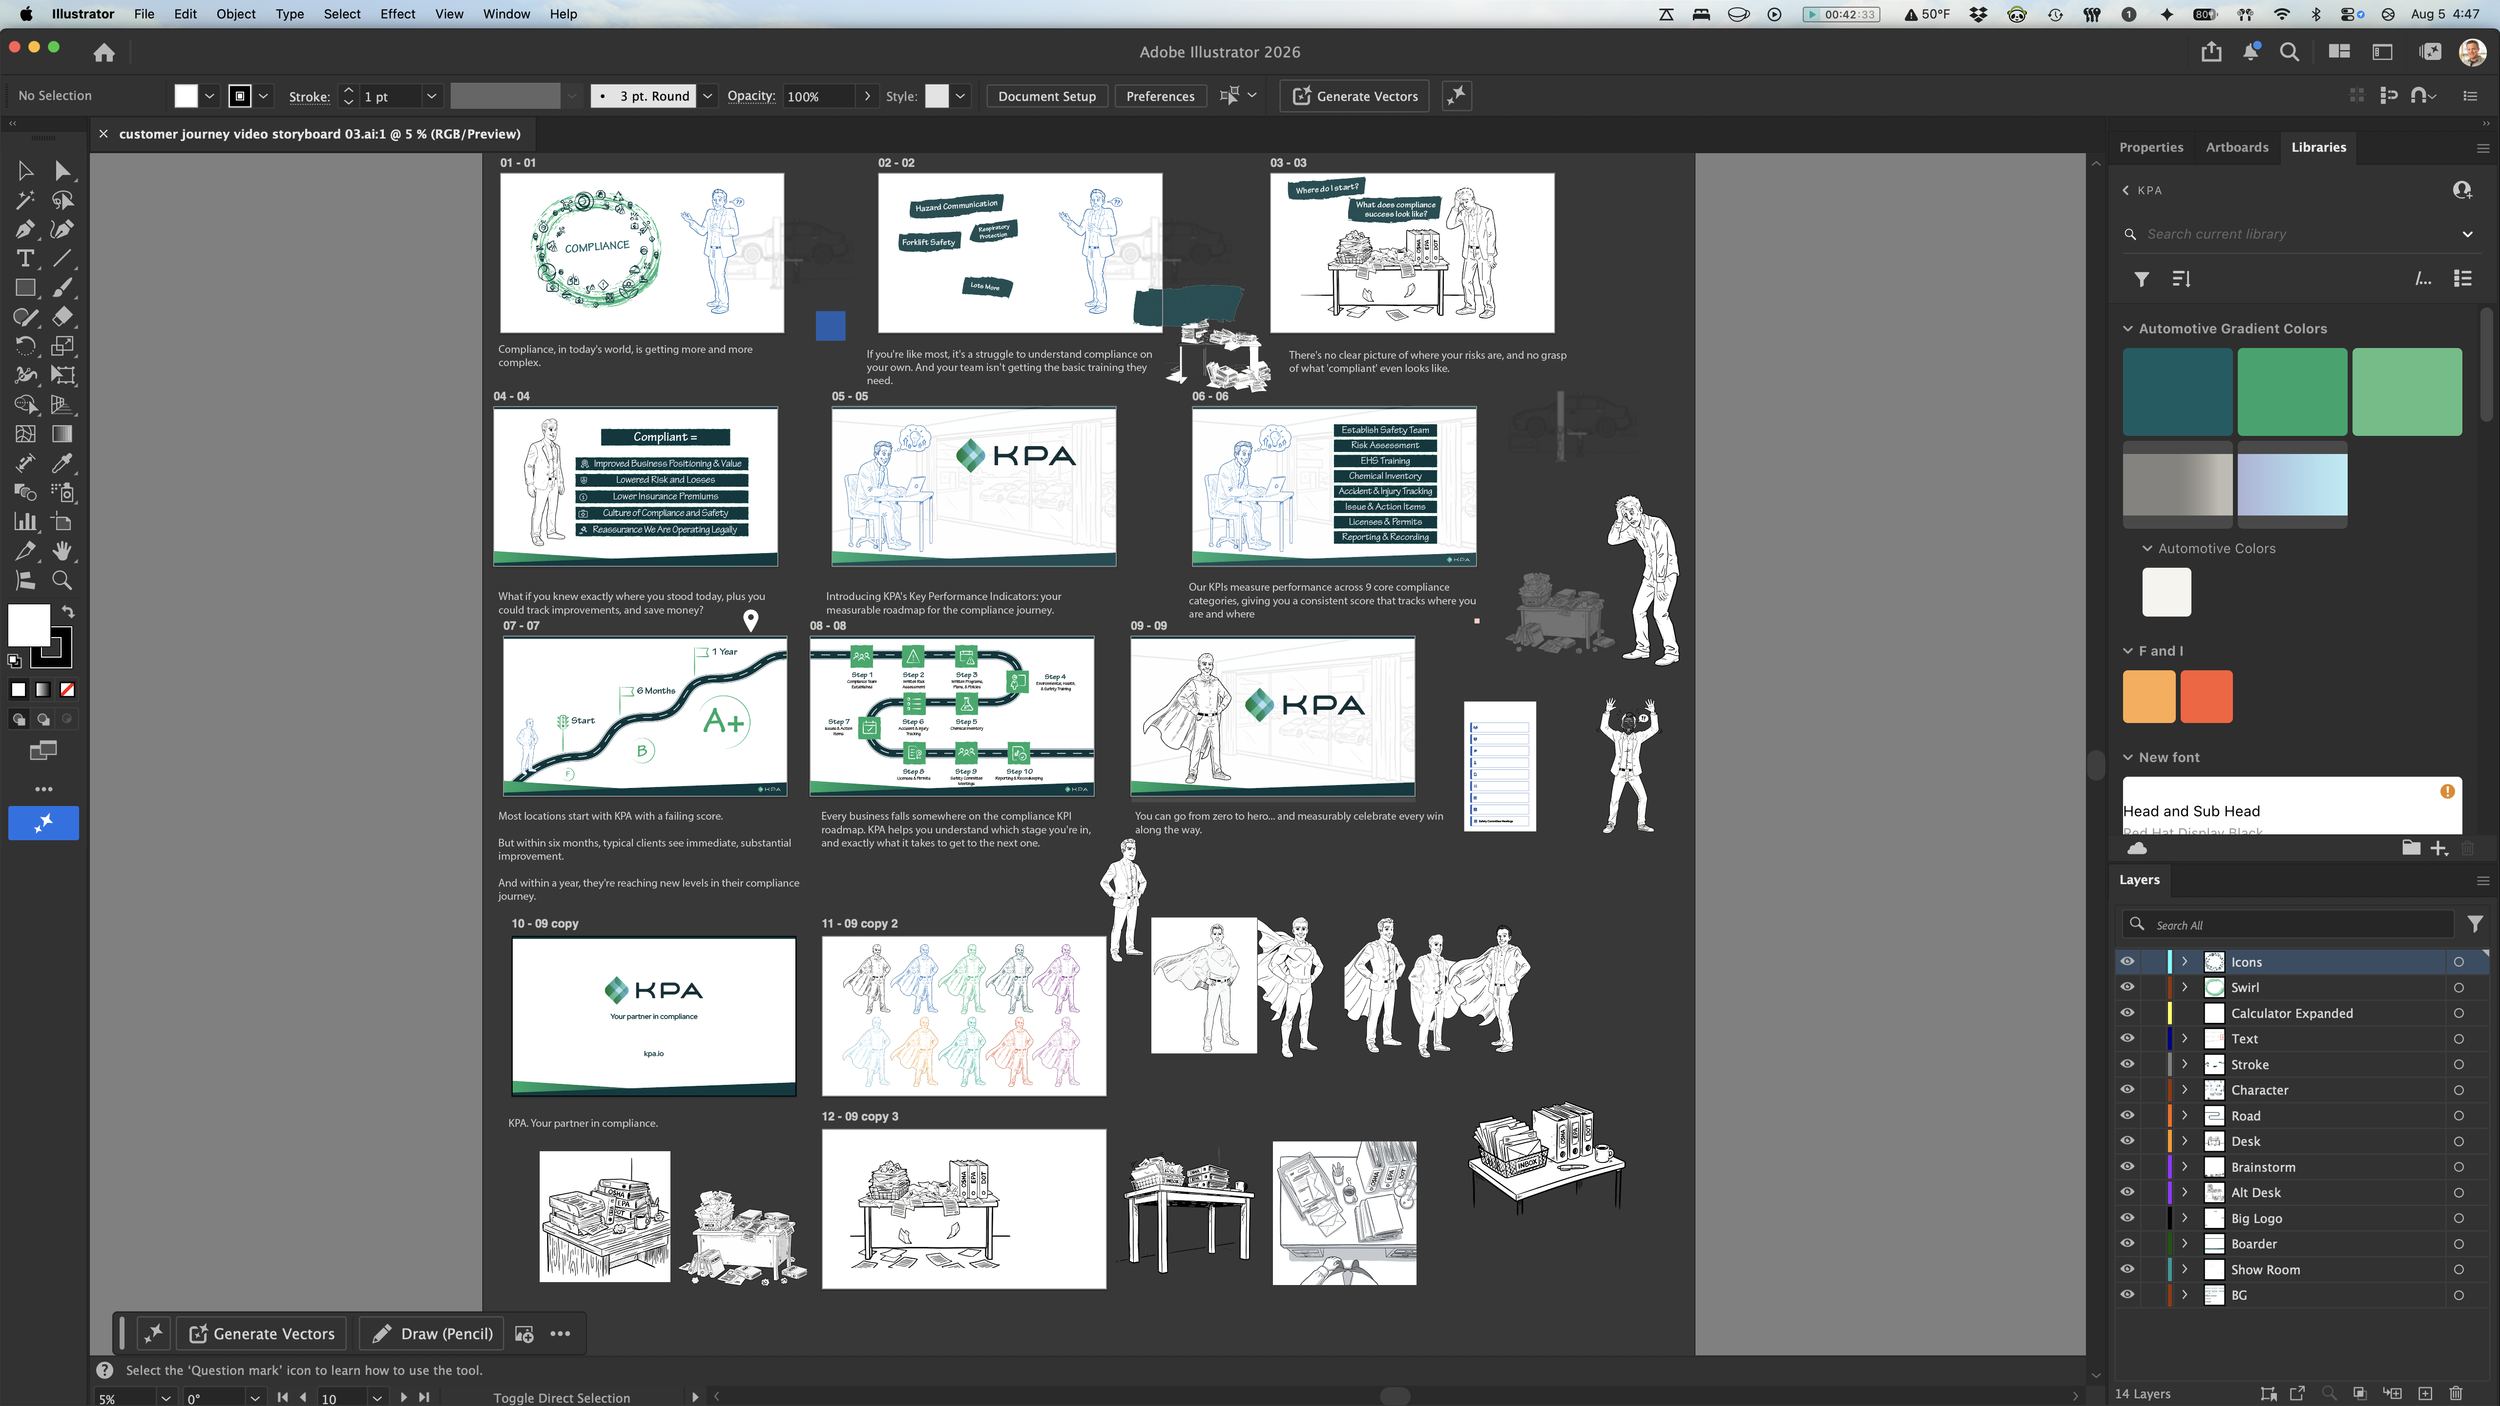Select the Paintbrush tool
2500x1406 pixels.
click(x=62, y=288)
